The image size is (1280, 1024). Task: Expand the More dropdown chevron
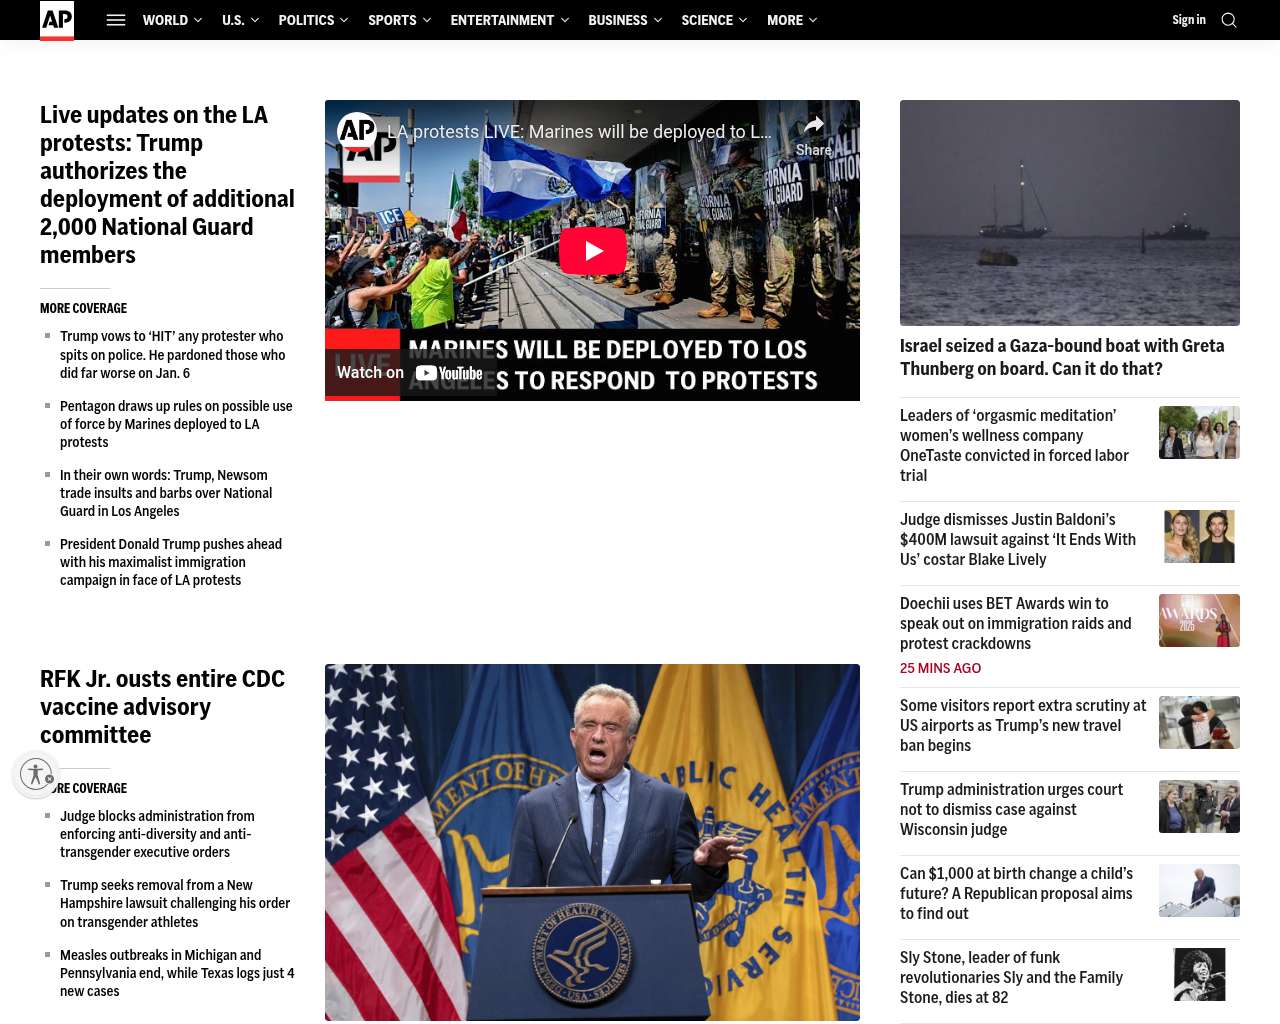pos(813,20)
